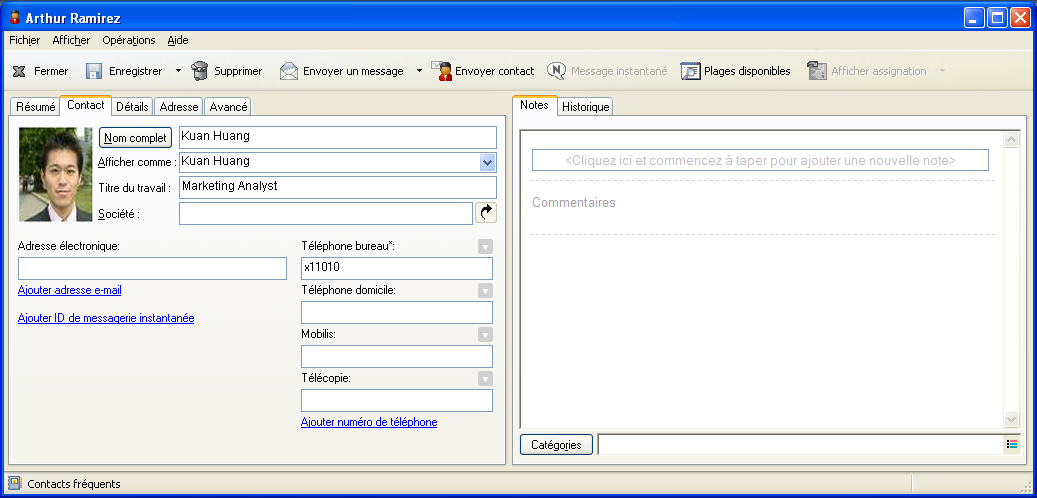Image resolution: width=1037 pixels, height=498 pixels.
Task: Click the Plages disponibles toolbar label
Action: click(747, 71)
